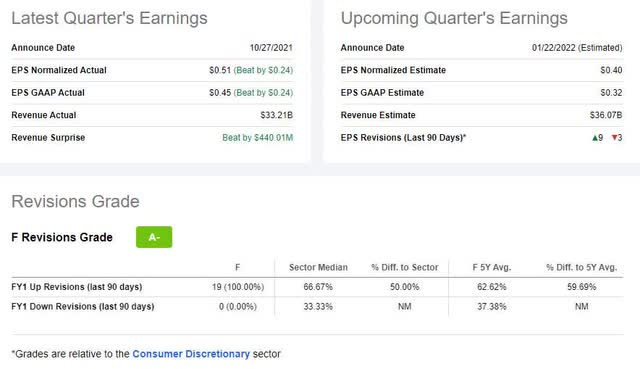Image resolution: width=640 pixels, height=369 pixels.
Task: Click the green A- revisions grade badge
Action: coord(154,237)
